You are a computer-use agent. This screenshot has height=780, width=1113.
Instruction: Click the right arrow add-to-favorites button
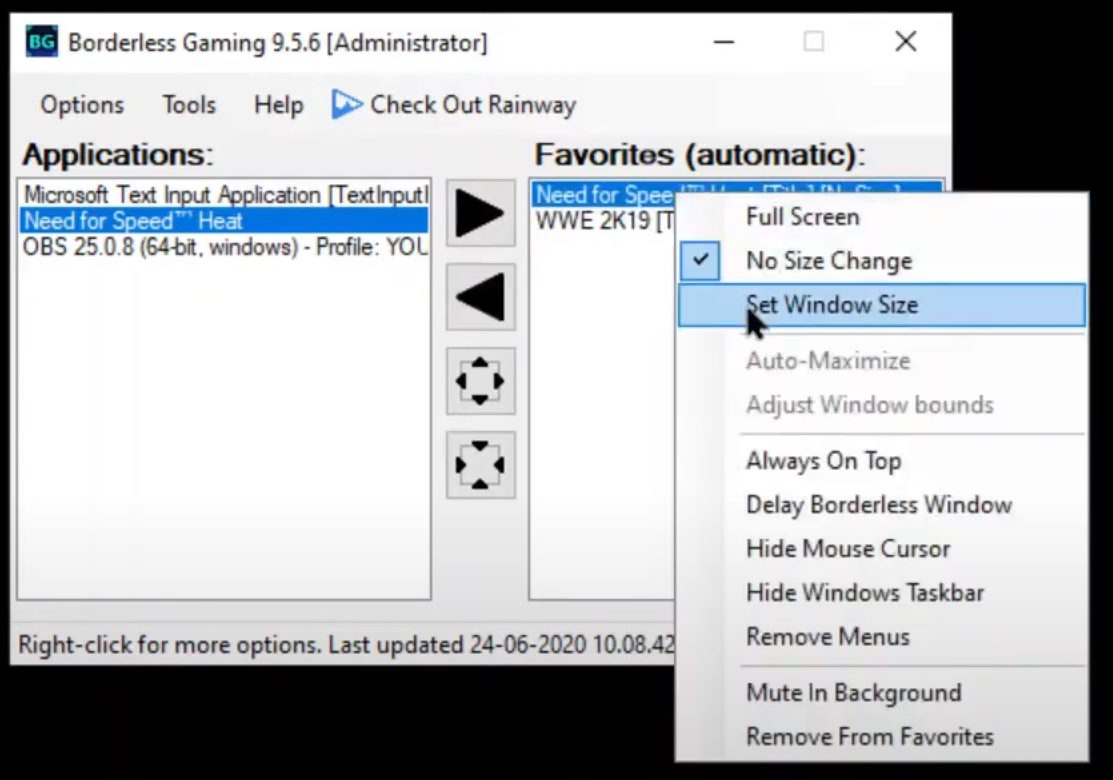pos(480,213)
